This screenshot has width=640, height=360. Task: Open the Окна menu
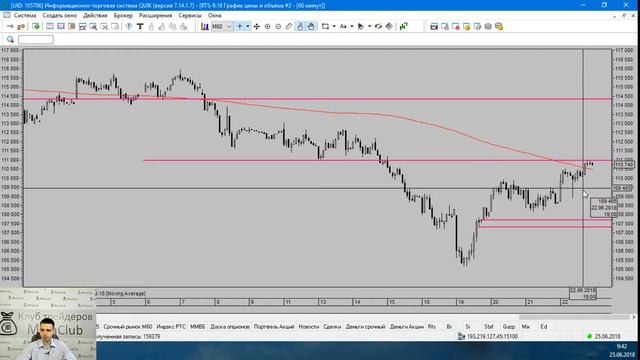tap(214, 15)
